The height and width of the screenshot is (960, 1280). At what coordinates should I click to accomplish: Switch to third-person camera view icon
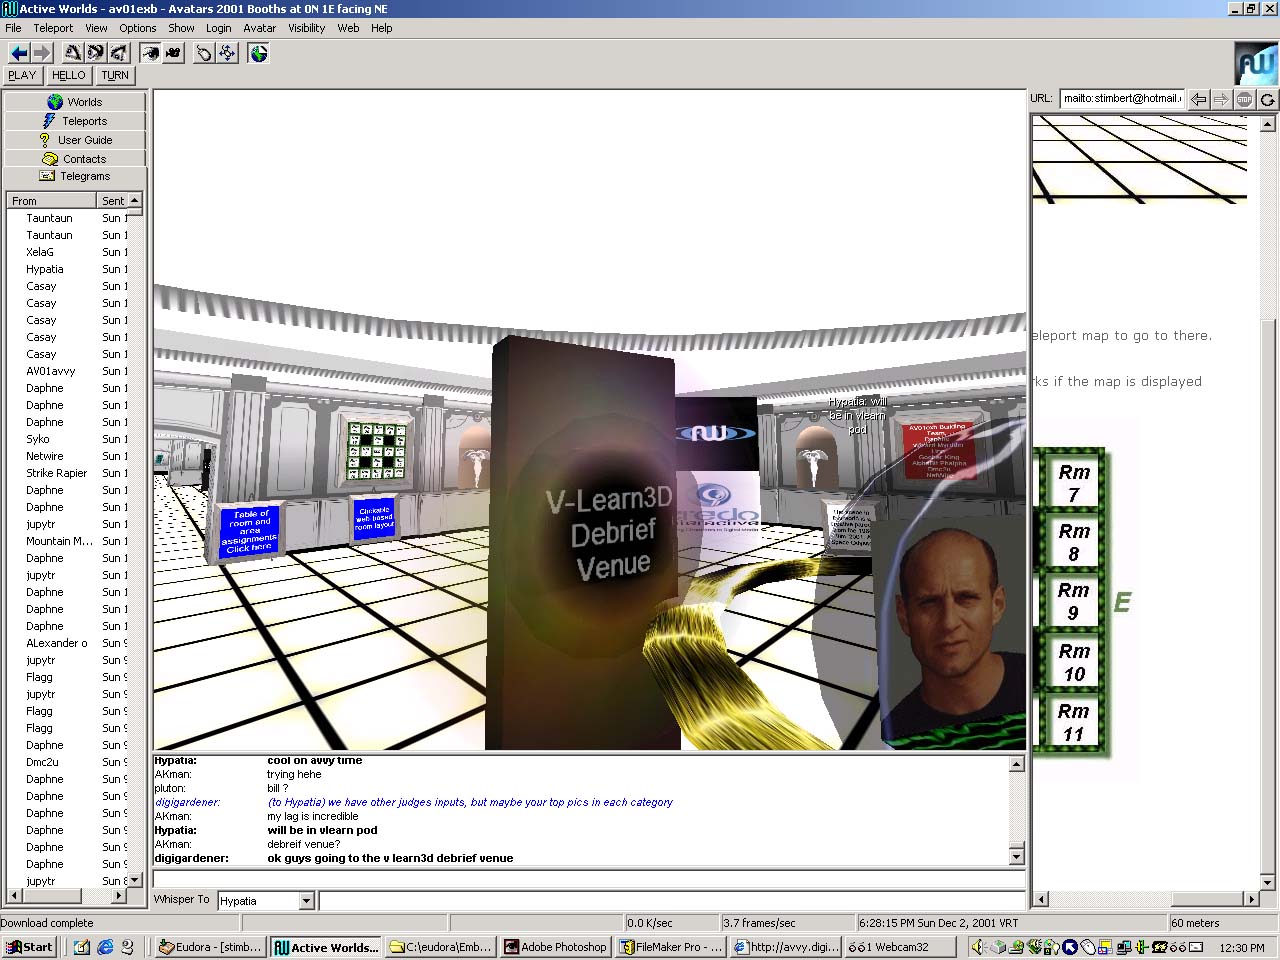point(173,53)
